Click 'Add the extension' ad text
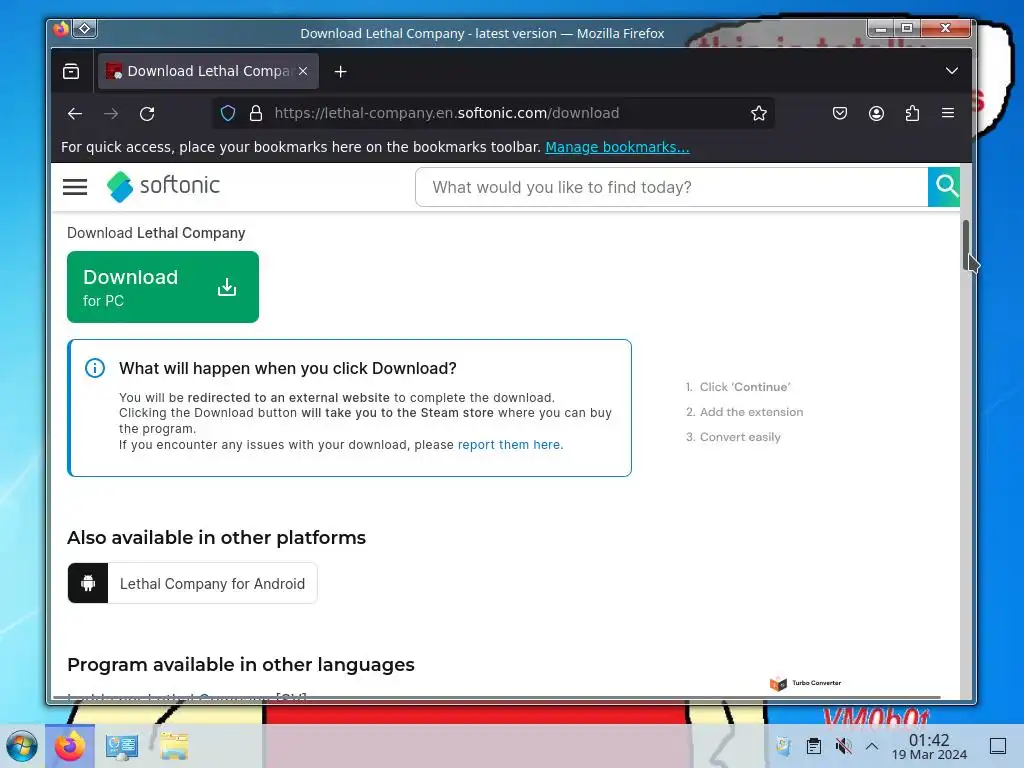The image size is (1024, 768). point(751,412)
